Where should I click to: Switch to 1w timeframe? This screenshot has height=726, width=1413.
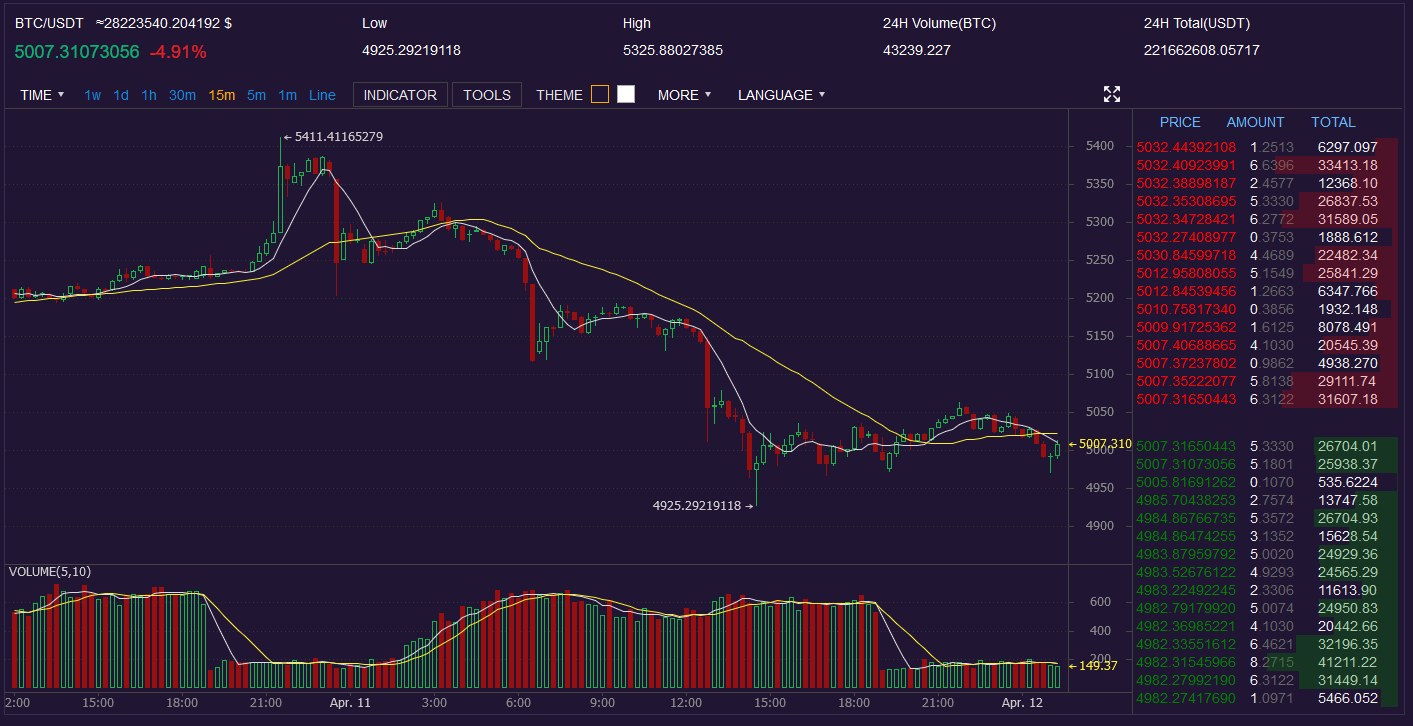[x=92, y=95]
